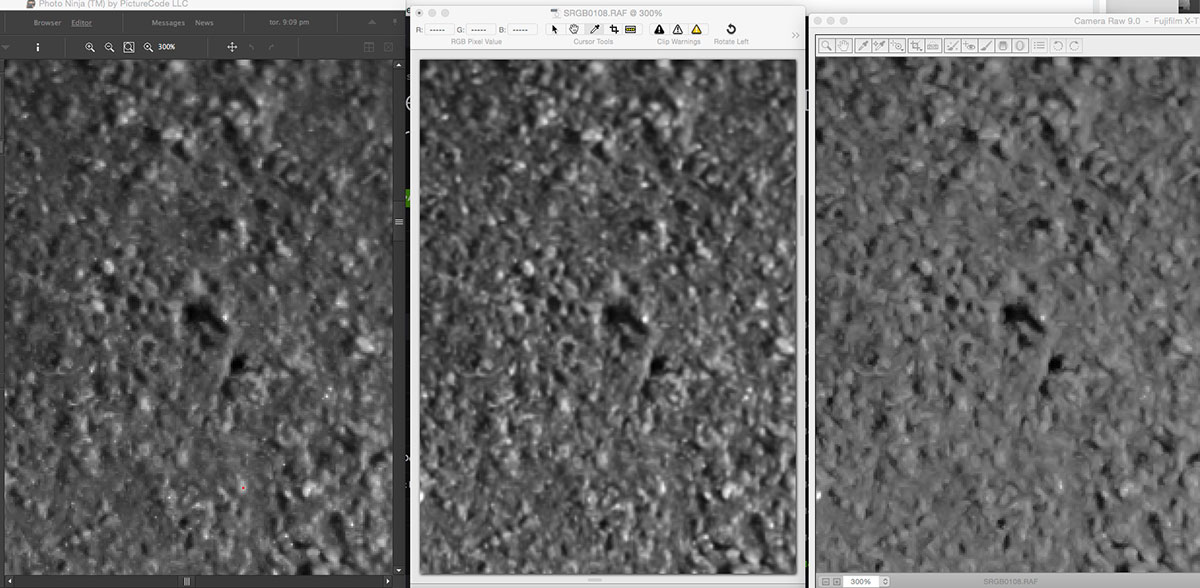The image size is (1200, 588).
Task: Select Photo Ninja pan/move arrows tool
Action: tap(232, 47)
